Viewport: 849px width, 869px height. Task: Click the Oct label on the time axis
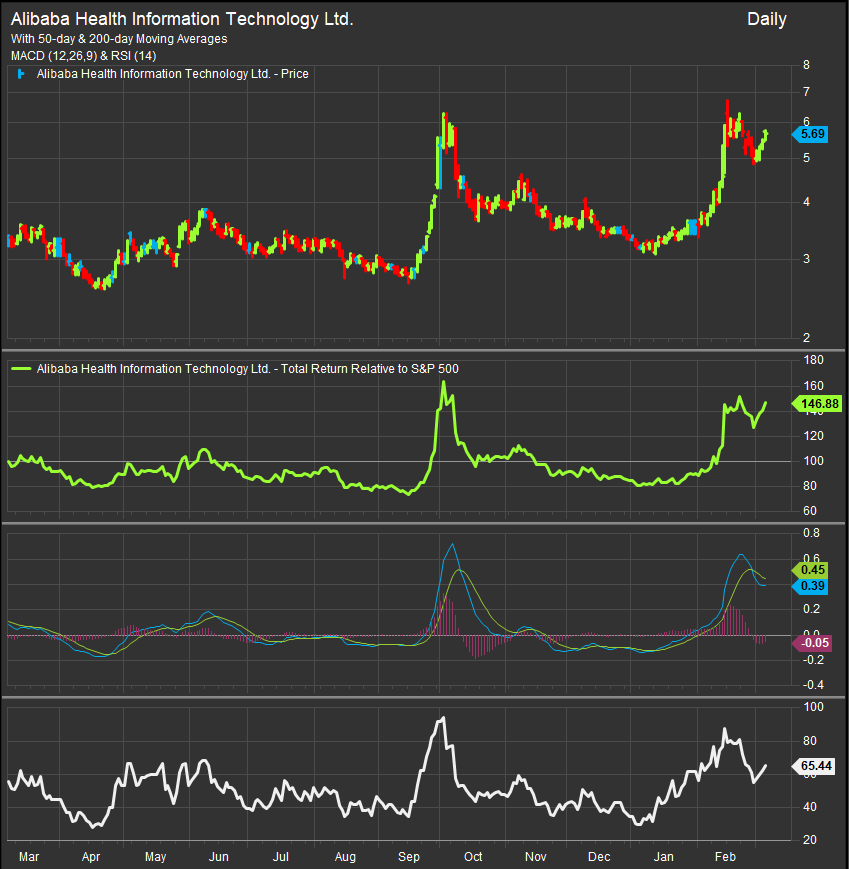pos(473,857)
